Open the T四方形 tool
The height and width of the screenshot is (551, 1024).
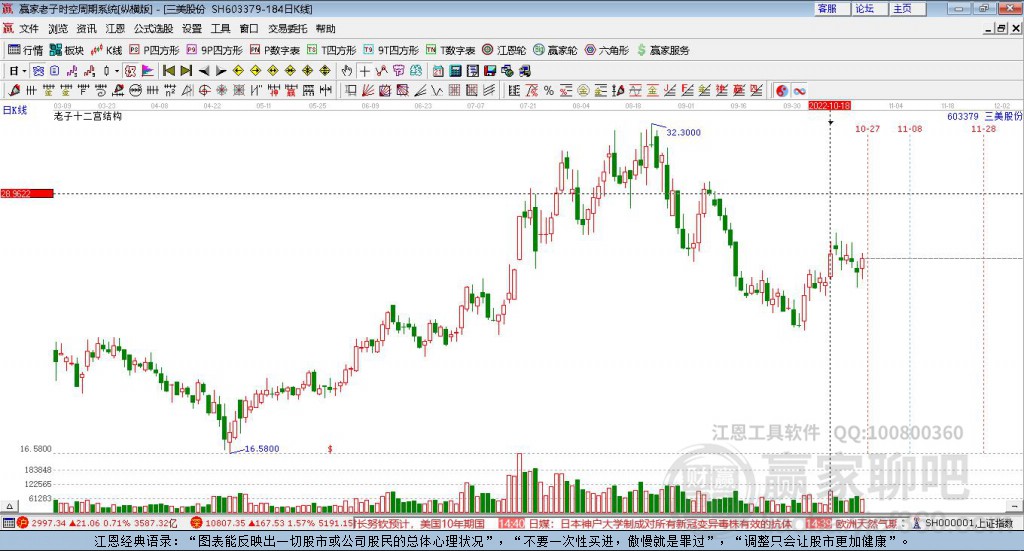point(332,50)
